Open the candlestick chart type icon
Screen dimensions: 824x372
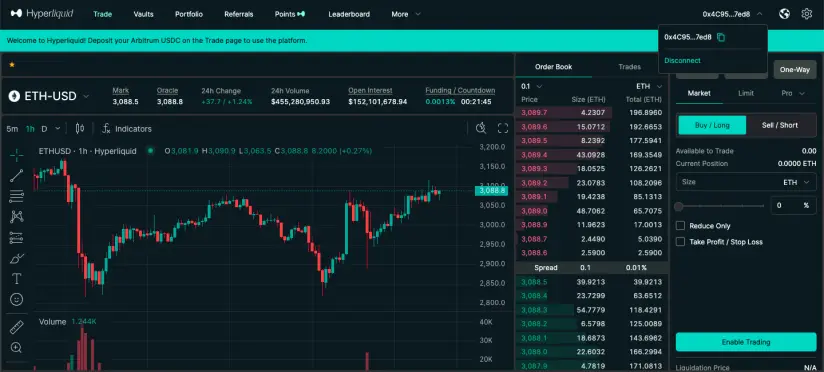click(x=80, y=129)
